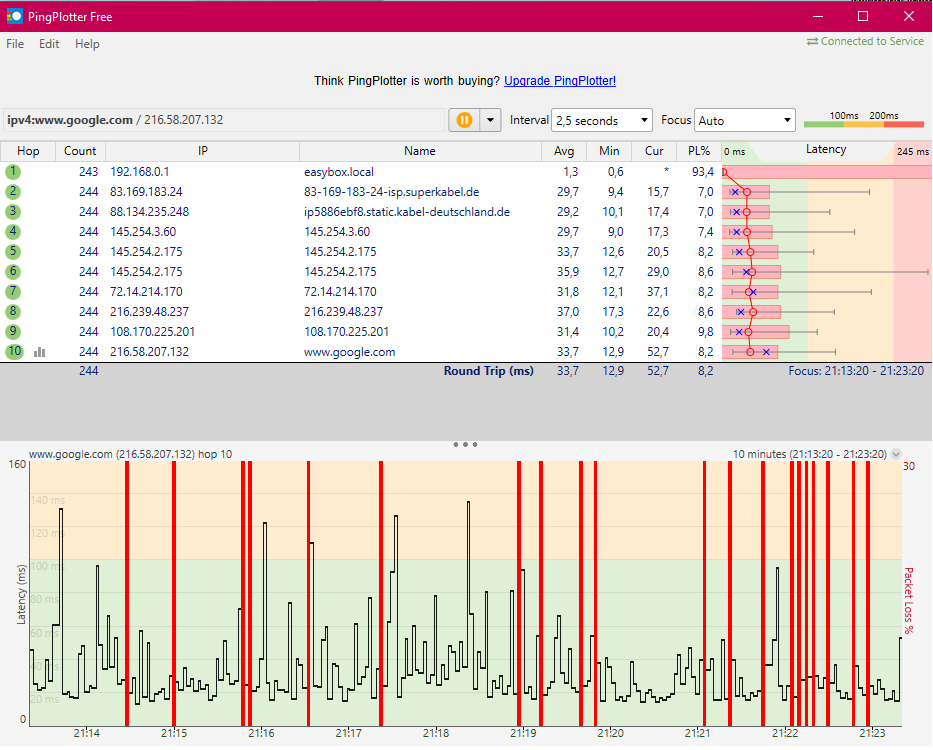Click the Upgrade PingPlotter link

559,81
